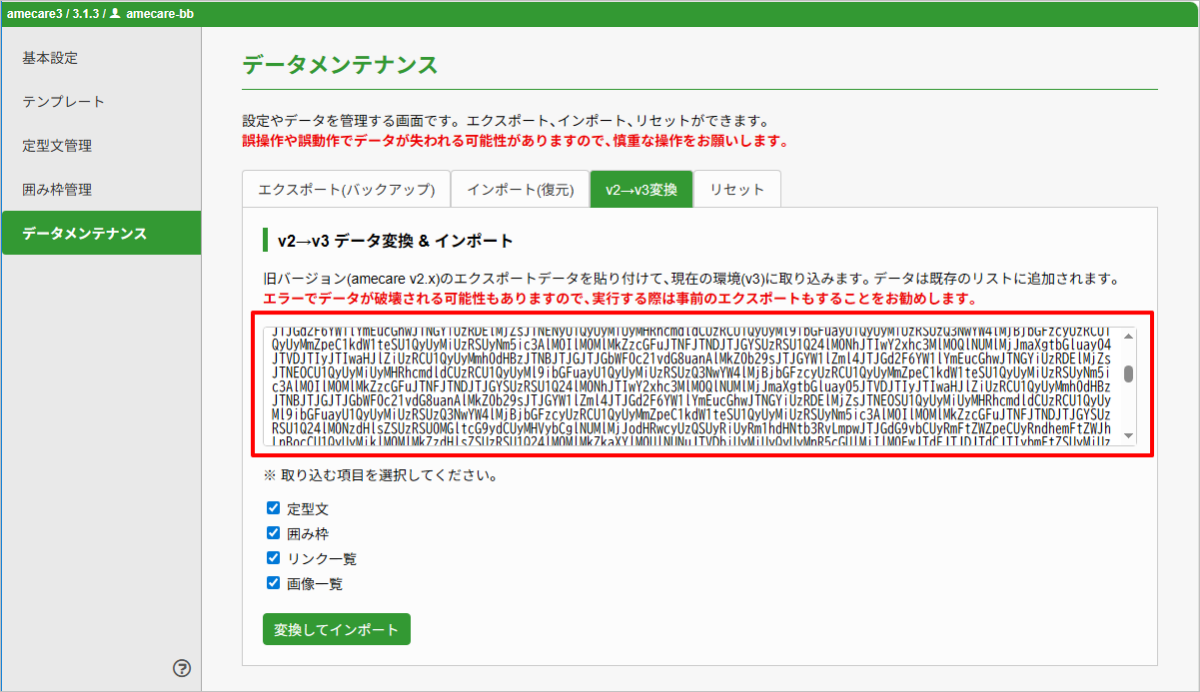Image resolution: width=1200 pixels, height=692 pixels.
Task: Click the help question mark icon
Action: coord(182,668)
